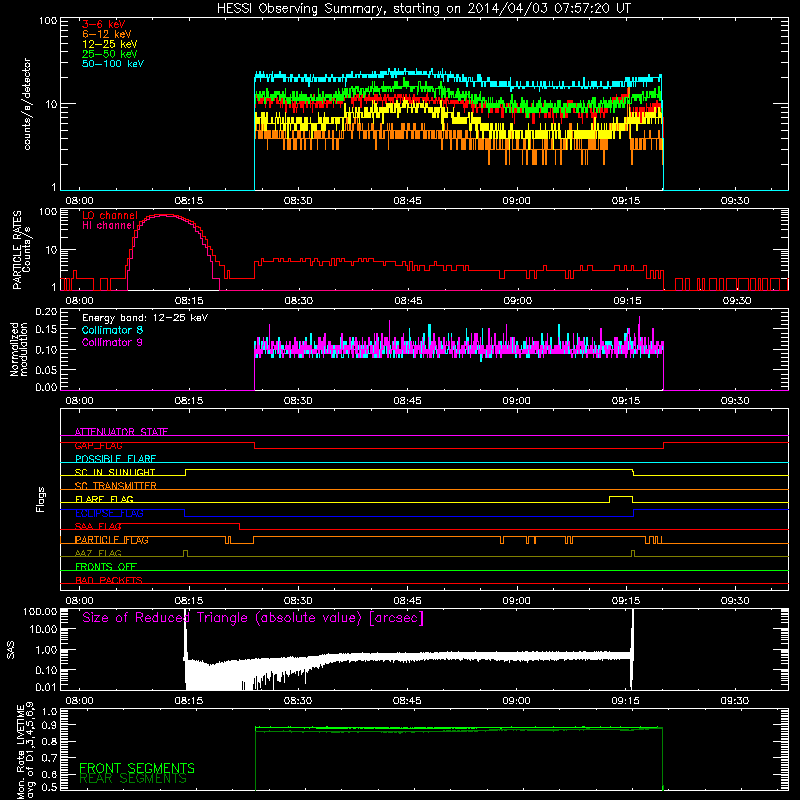The image size is (800, 800).
Task: Click the blue "ECLIPSE_FLAG" label
Action: pyautogui.click(x=109, y=513)
